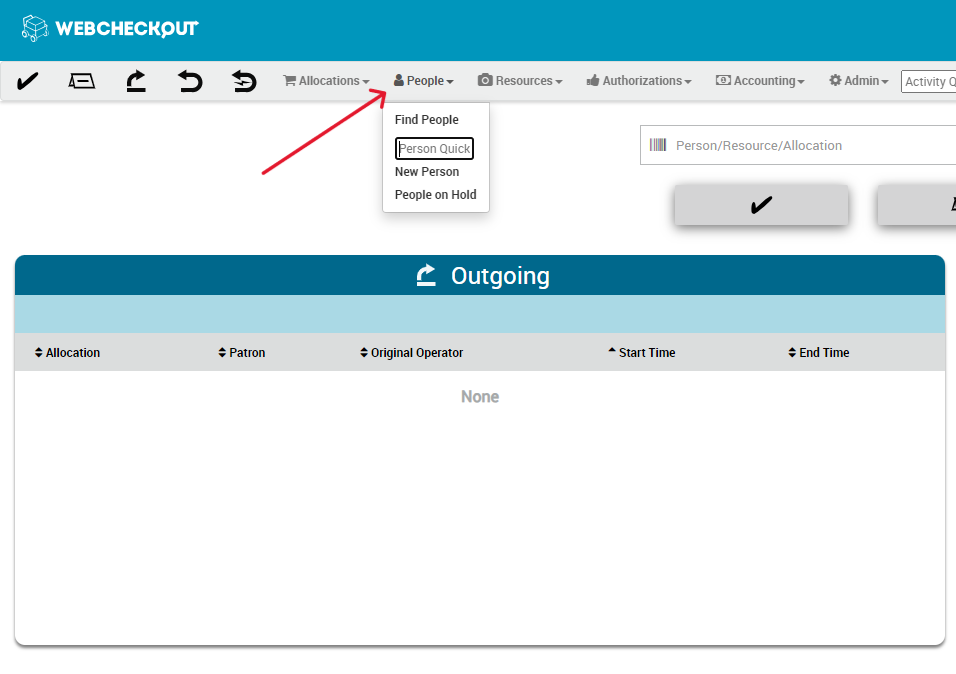The width and height of the screenshot is (956, 674).
Task: Click the Activity quick input field
Action: pos(929,81)
